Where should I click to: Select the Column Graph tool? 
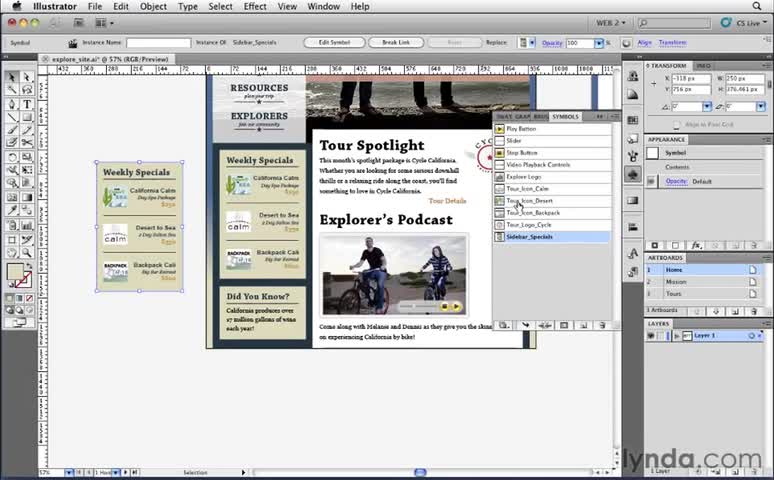click(27, 225)
